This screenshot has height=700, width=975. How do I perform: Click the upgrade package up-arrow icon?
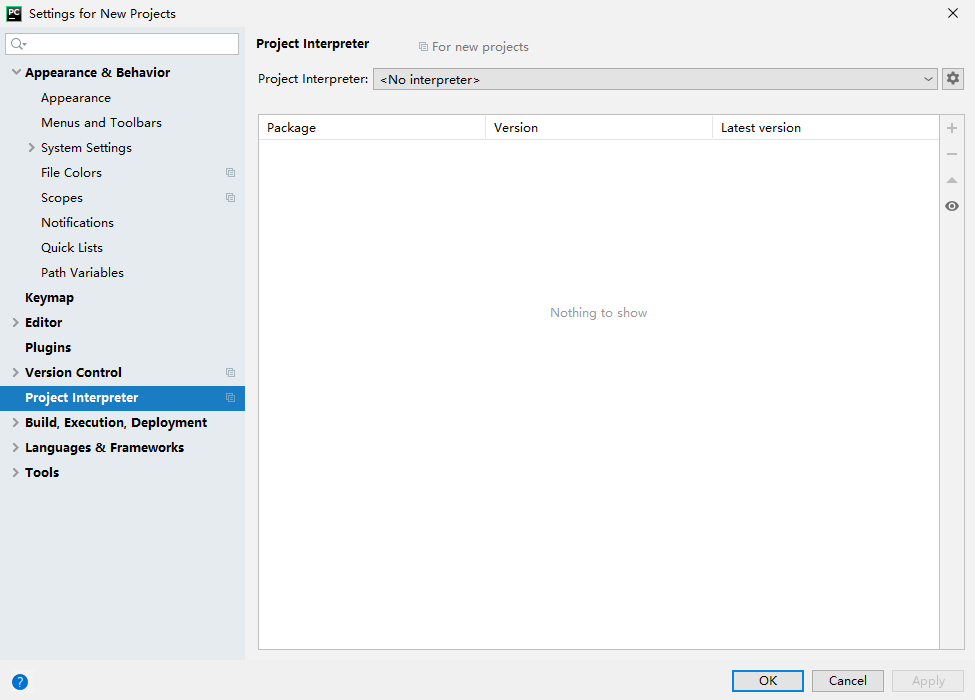pos(952,180)
